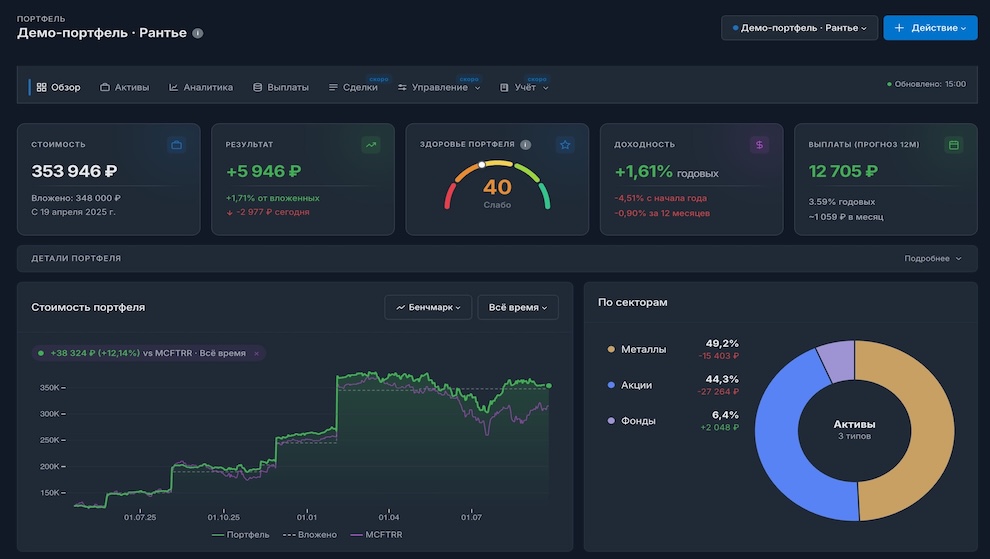This screenshot has width=990, height=559.
Task: Click the 350K axis label
Action: (49, 388)
